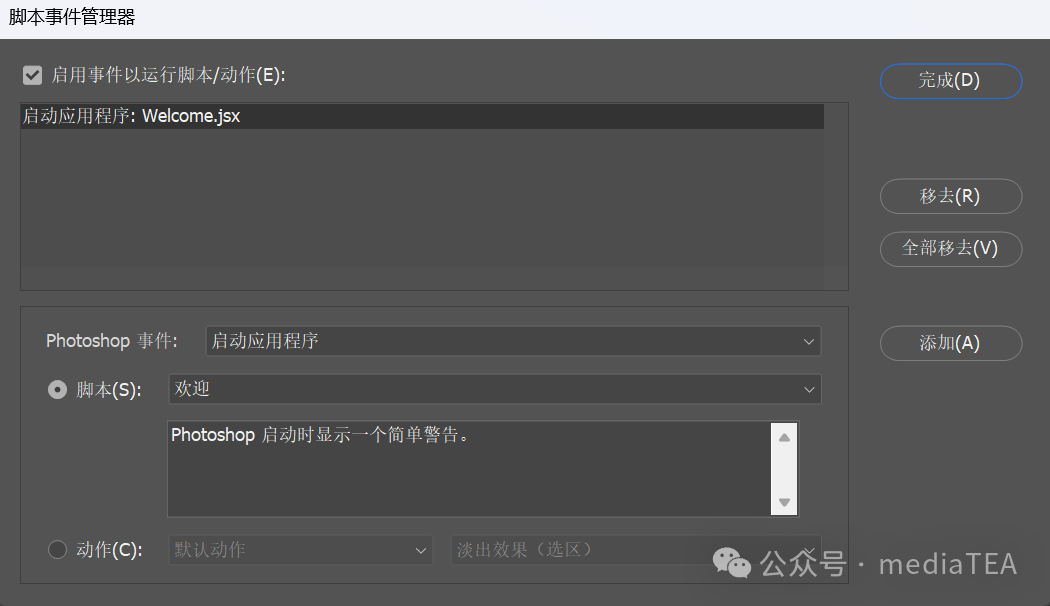Select the 脚本(S) radio button
Image resolution: width=1050 pixels, height=606 pixels.
(x=58, y=389)
